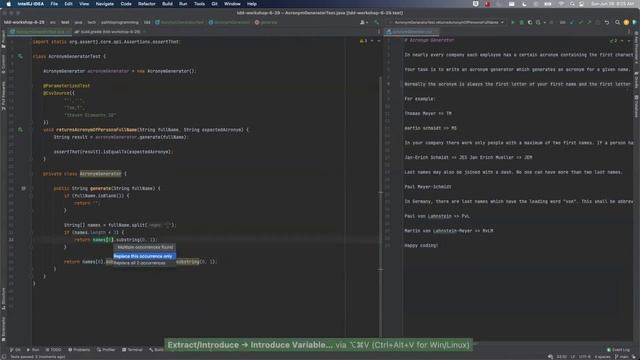
Task: Click the 'pathtoprogramming' breadcrumb
Action: pyautogui.click(x=120, y=22)
